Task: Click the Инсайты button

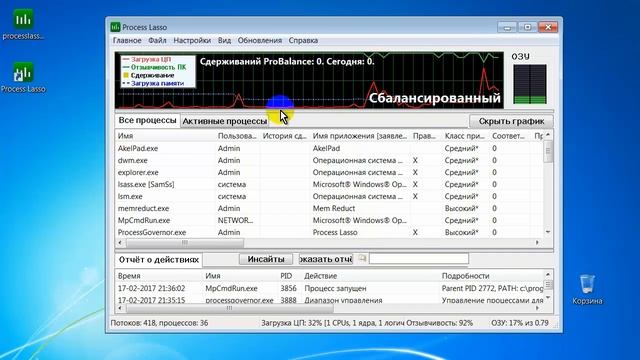Action: [x=266, y=259]
